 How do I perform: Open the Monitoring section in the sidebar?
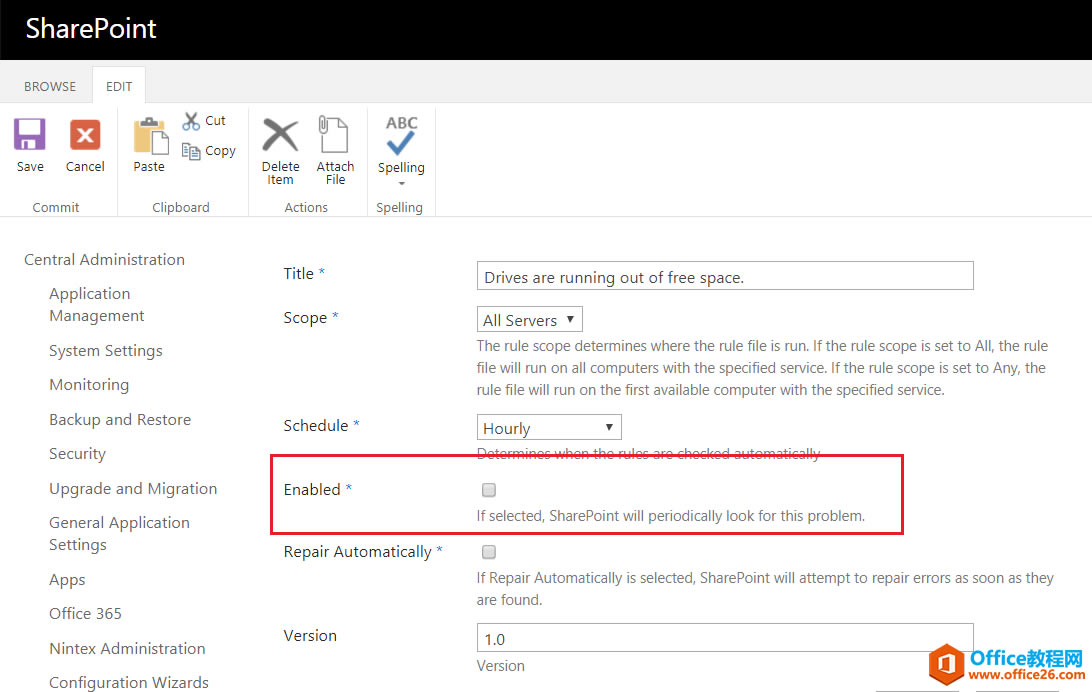[89, 384]
